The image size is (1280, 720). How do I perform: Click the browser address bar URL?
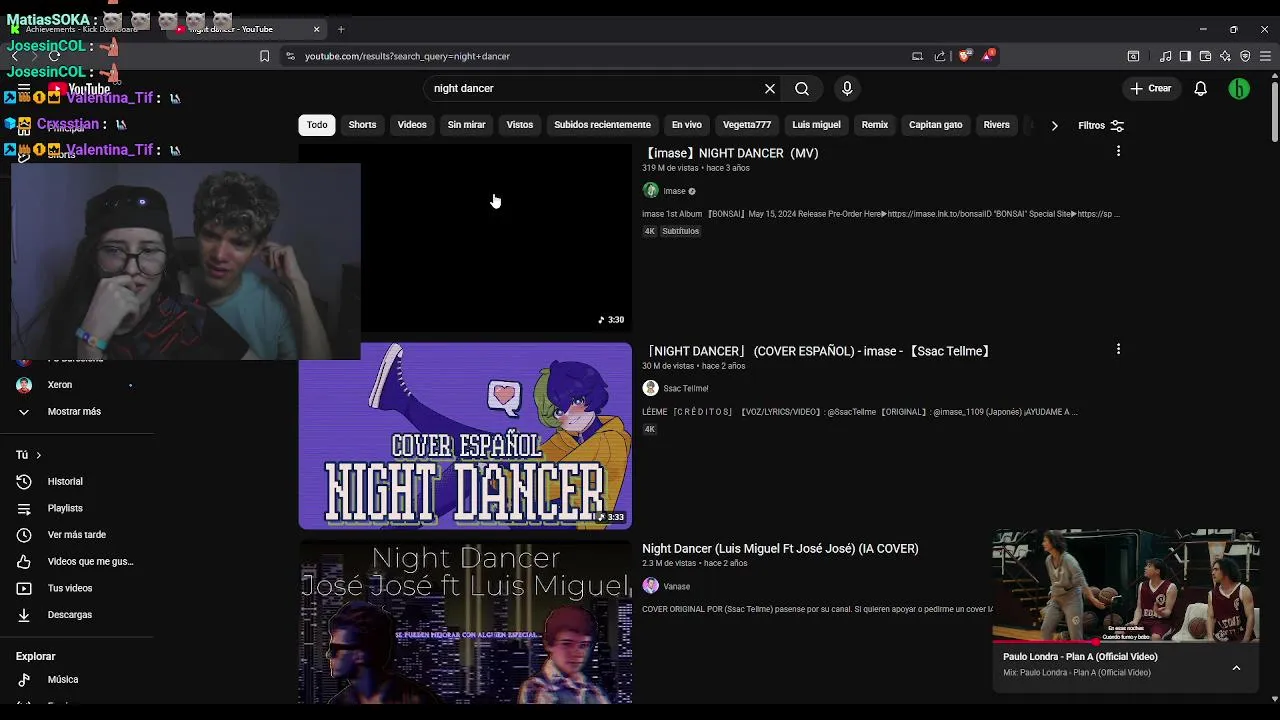407,56
